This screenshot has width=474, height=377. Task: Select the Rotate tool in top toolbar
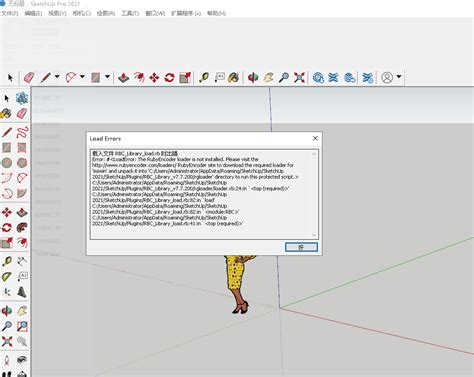[x=169, y=78]
